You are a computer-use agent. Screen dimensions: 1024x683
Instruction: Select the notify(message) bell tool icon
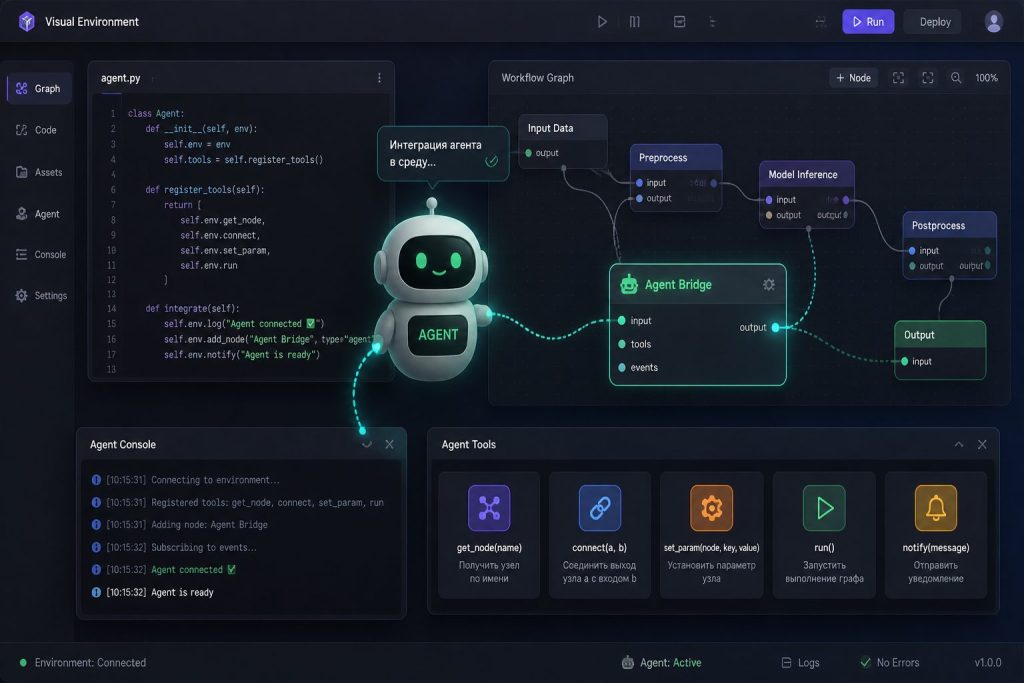[x=936, y=507]
